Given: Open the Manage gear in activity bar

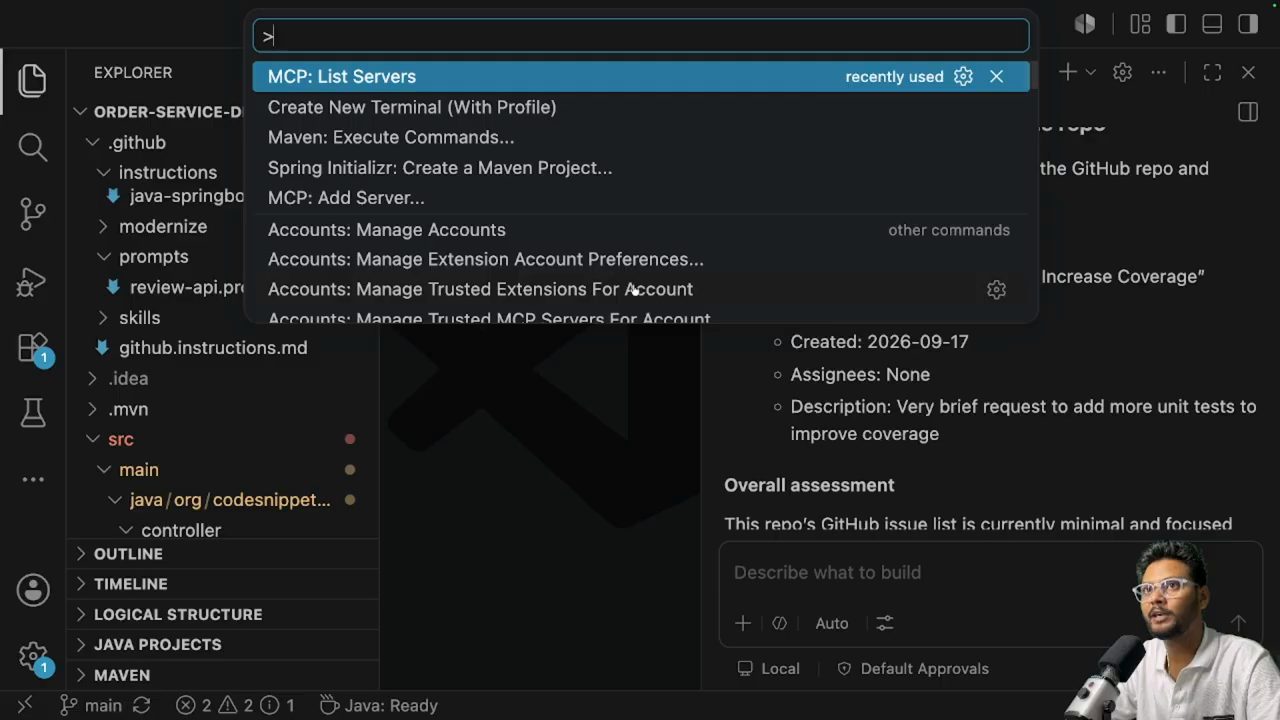Looking at the screenshot, I should (x=32, y=657).
